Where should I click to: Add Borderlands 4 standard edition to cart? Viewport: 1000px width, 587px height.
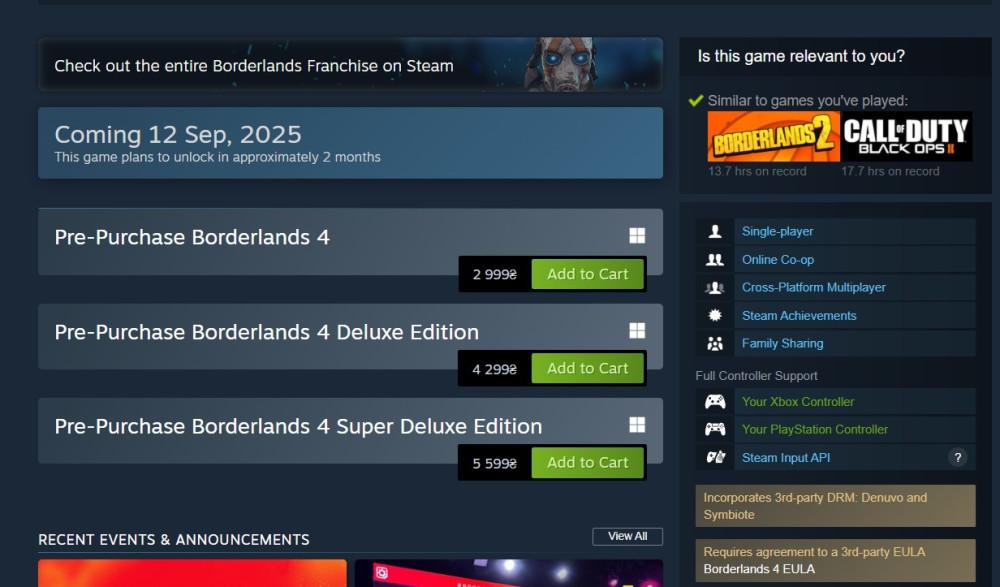click(x=587, y=274)
